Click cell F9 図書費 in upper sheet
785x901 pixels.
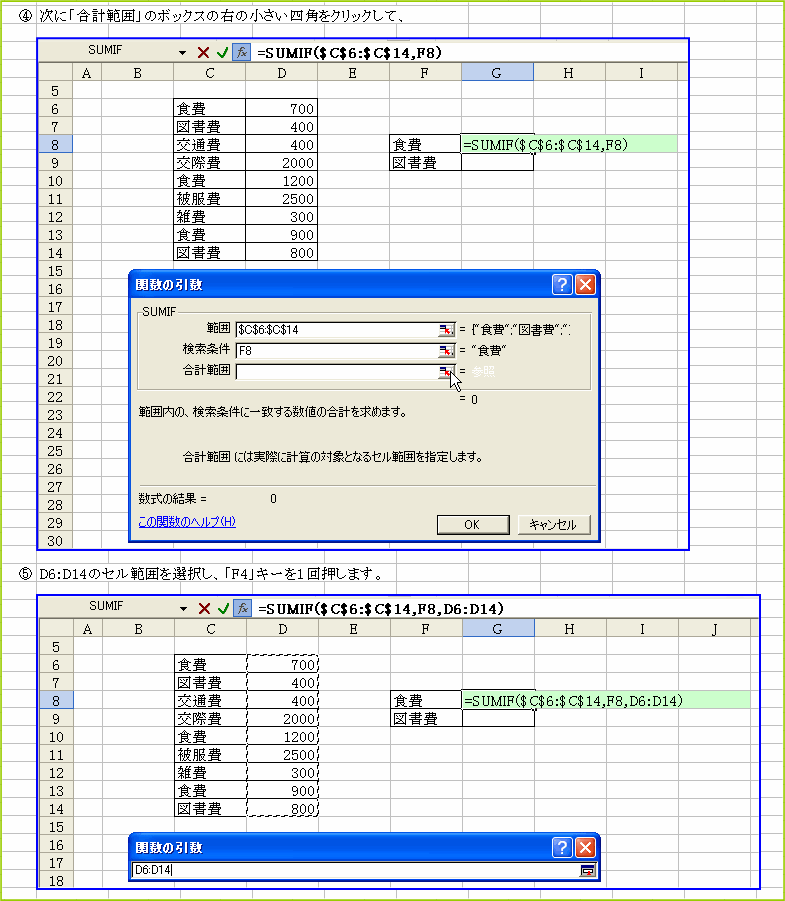425,163
